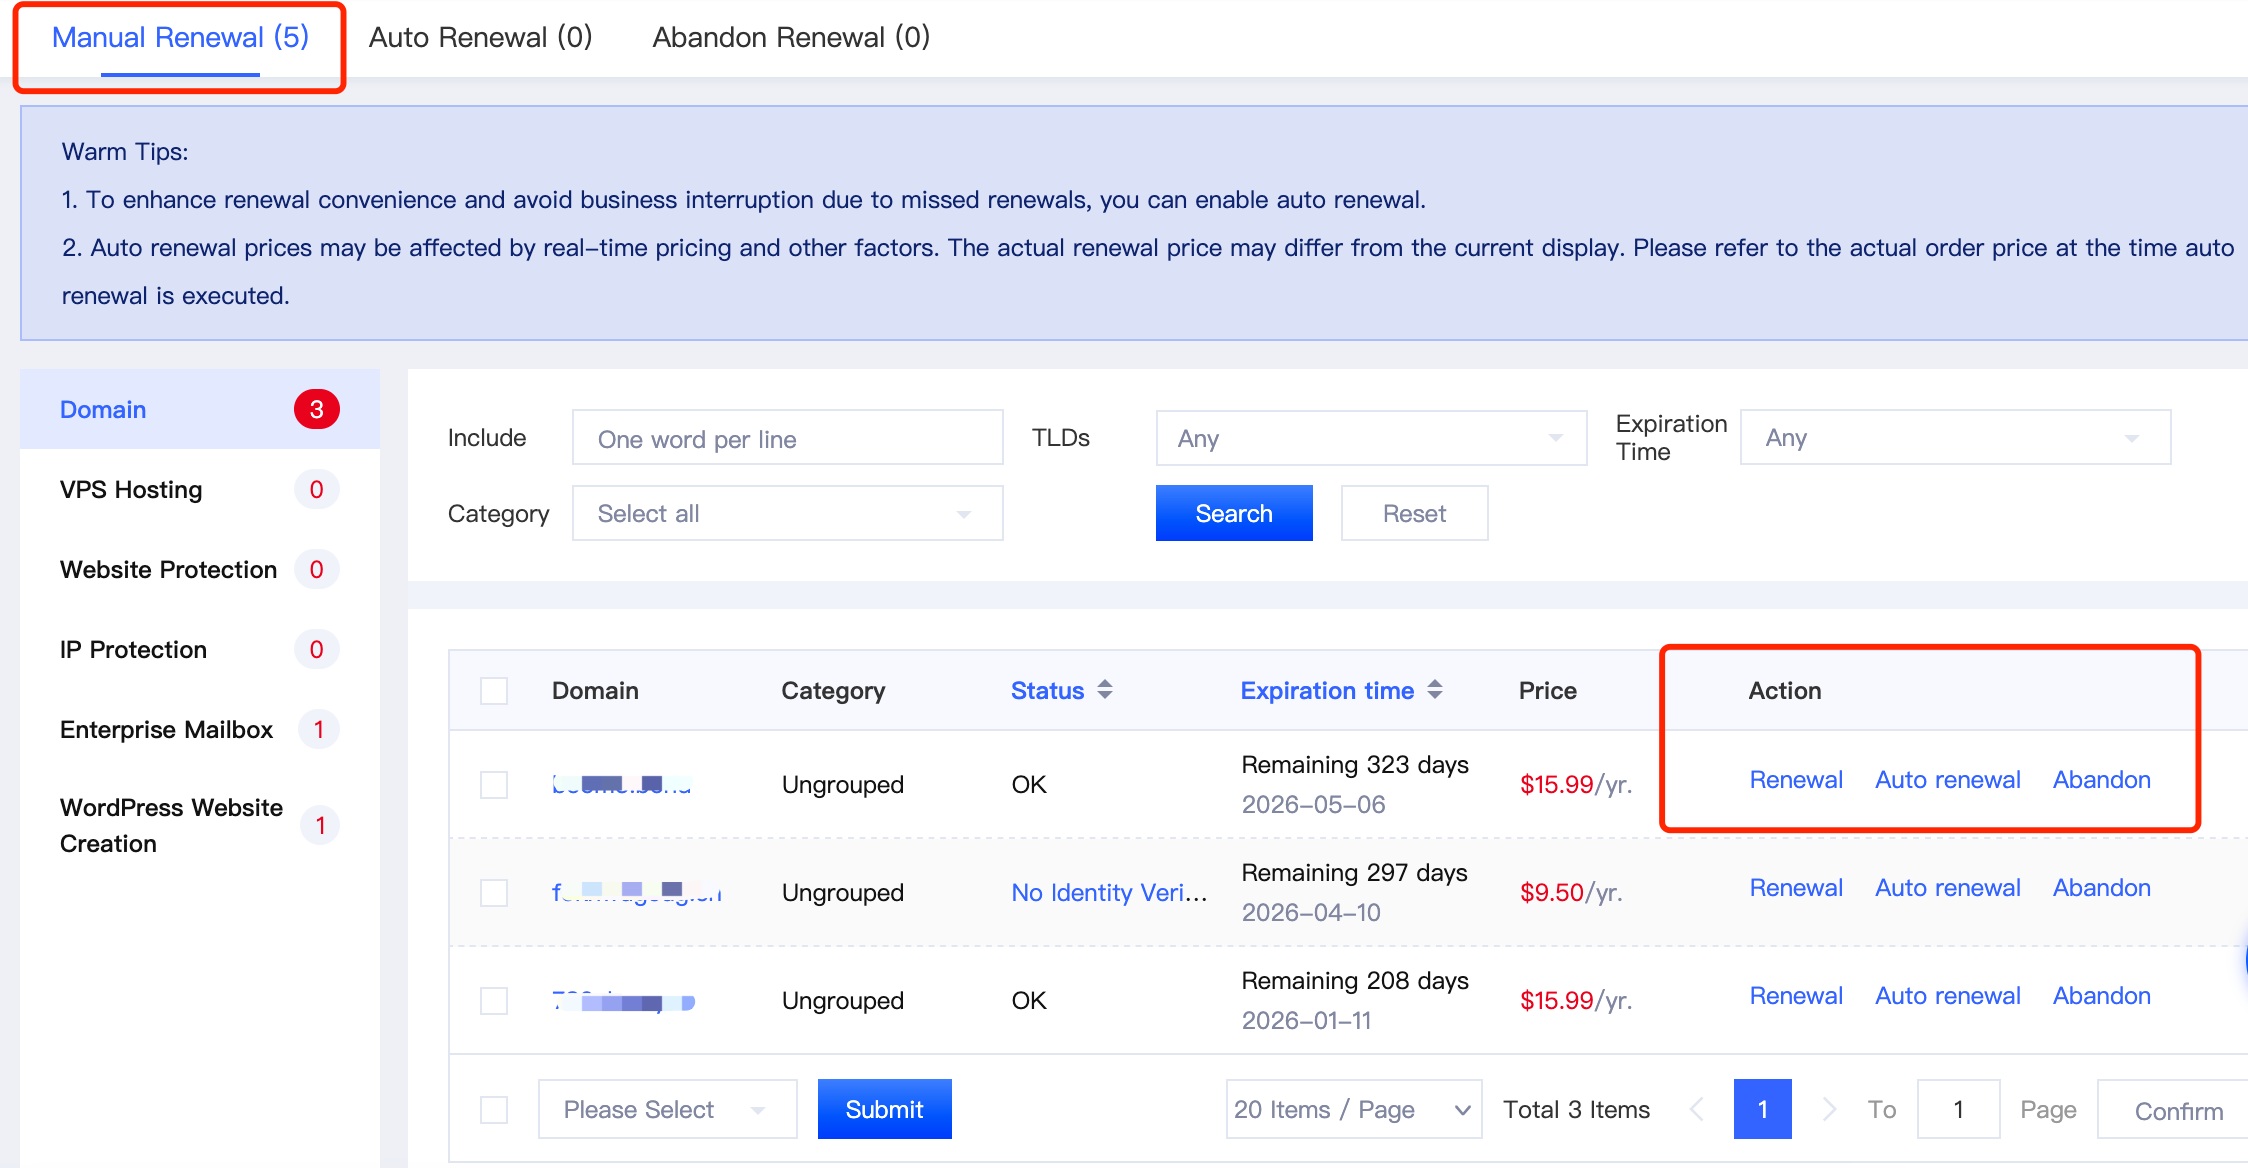Switch to the Manual Renewal tab
2248x1168 pixels.
point(180,38)
